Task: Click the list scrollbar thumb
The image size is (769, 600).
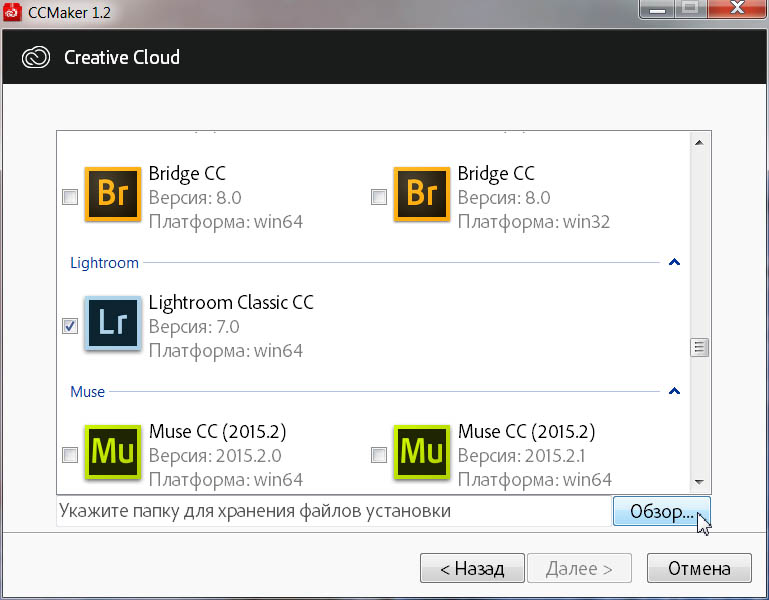Action: pyautogui.click(x=699, y=348)
